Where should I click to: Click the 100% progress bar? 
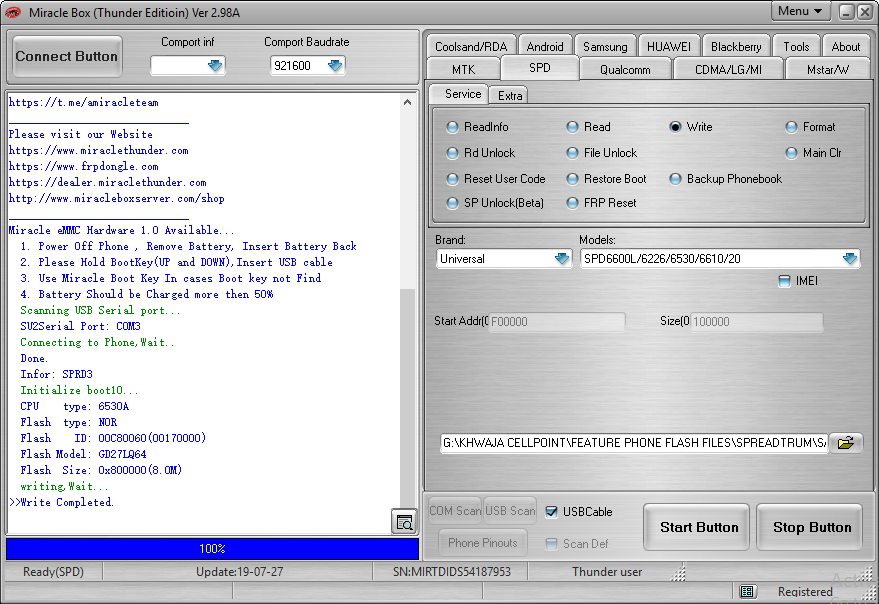[x=212, y=548]
